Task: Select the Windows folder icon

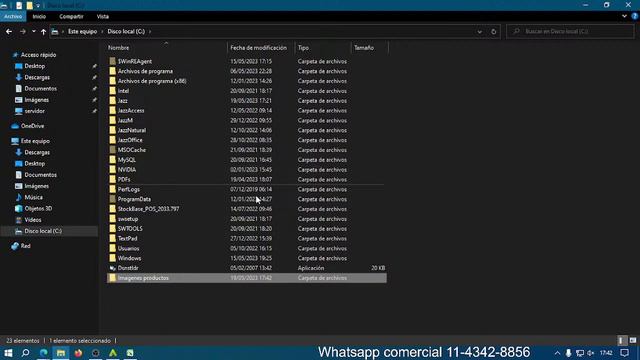Action: 113,258
